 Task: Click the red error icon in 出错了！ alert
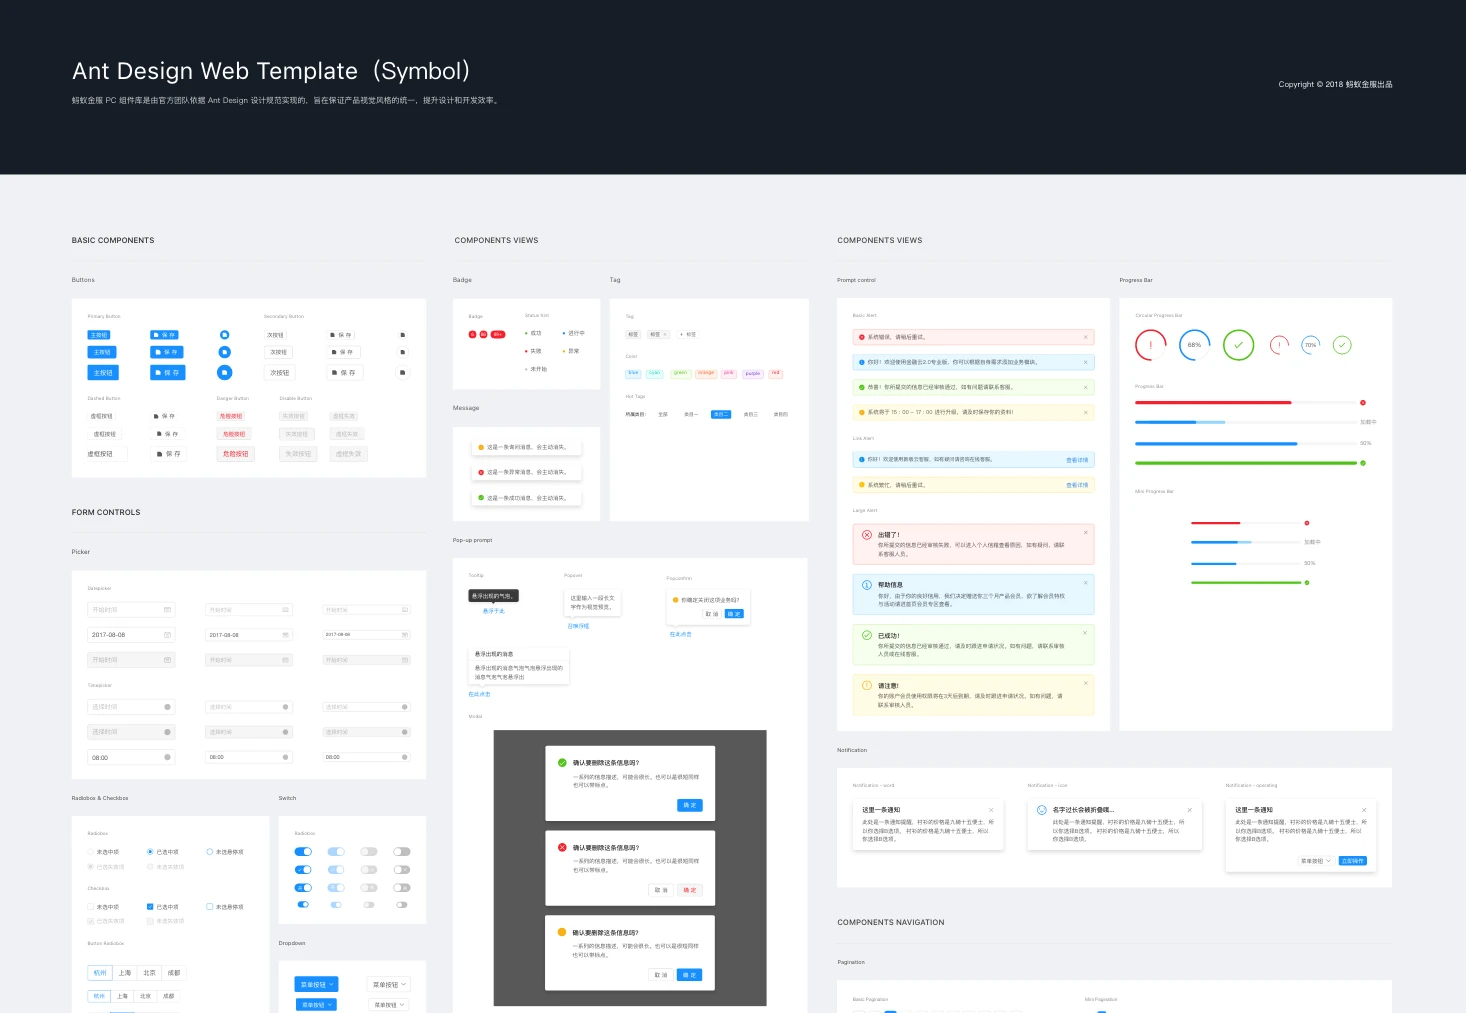pyautogui.click(x=867, y=535)
